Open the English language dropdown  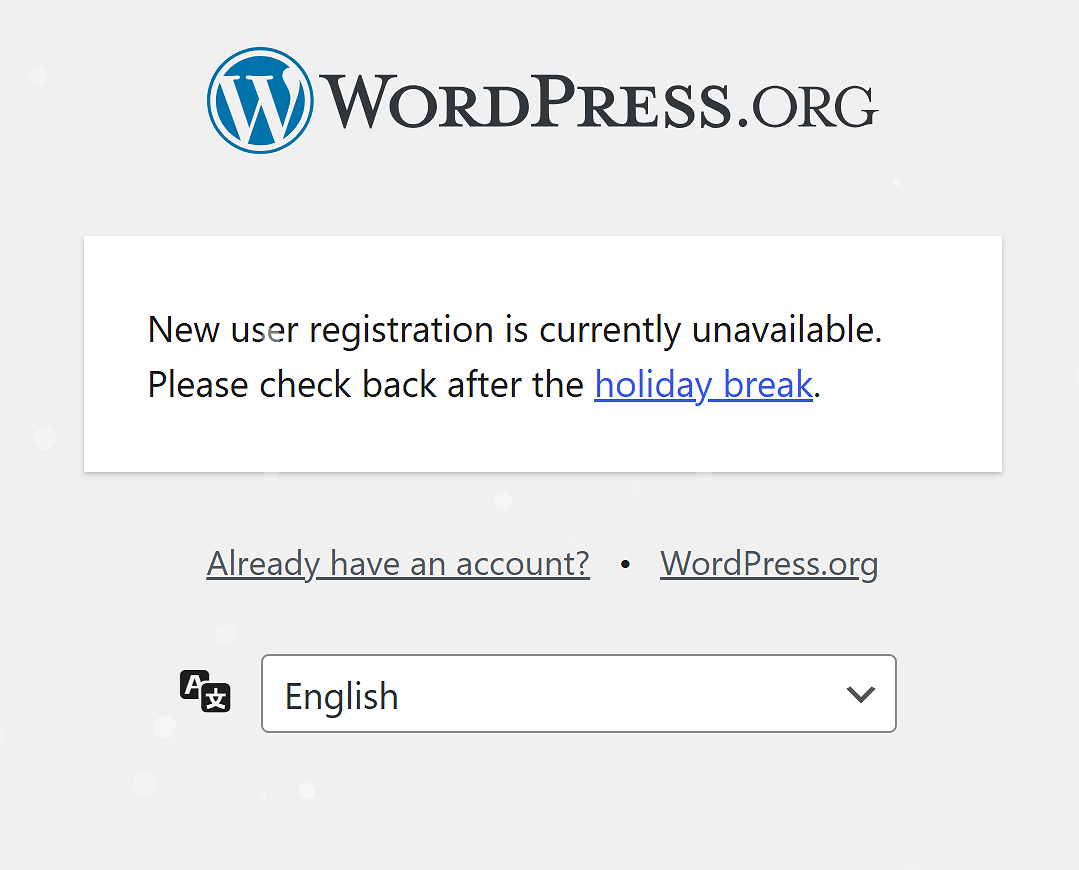578,694
